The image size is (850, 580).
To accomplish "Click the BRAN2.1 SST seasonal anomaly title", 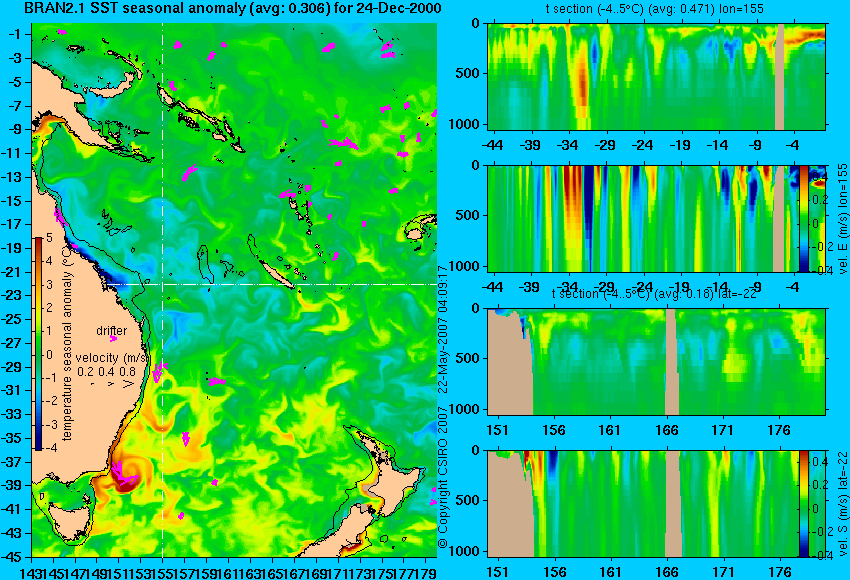I will [x=233, y=8].
